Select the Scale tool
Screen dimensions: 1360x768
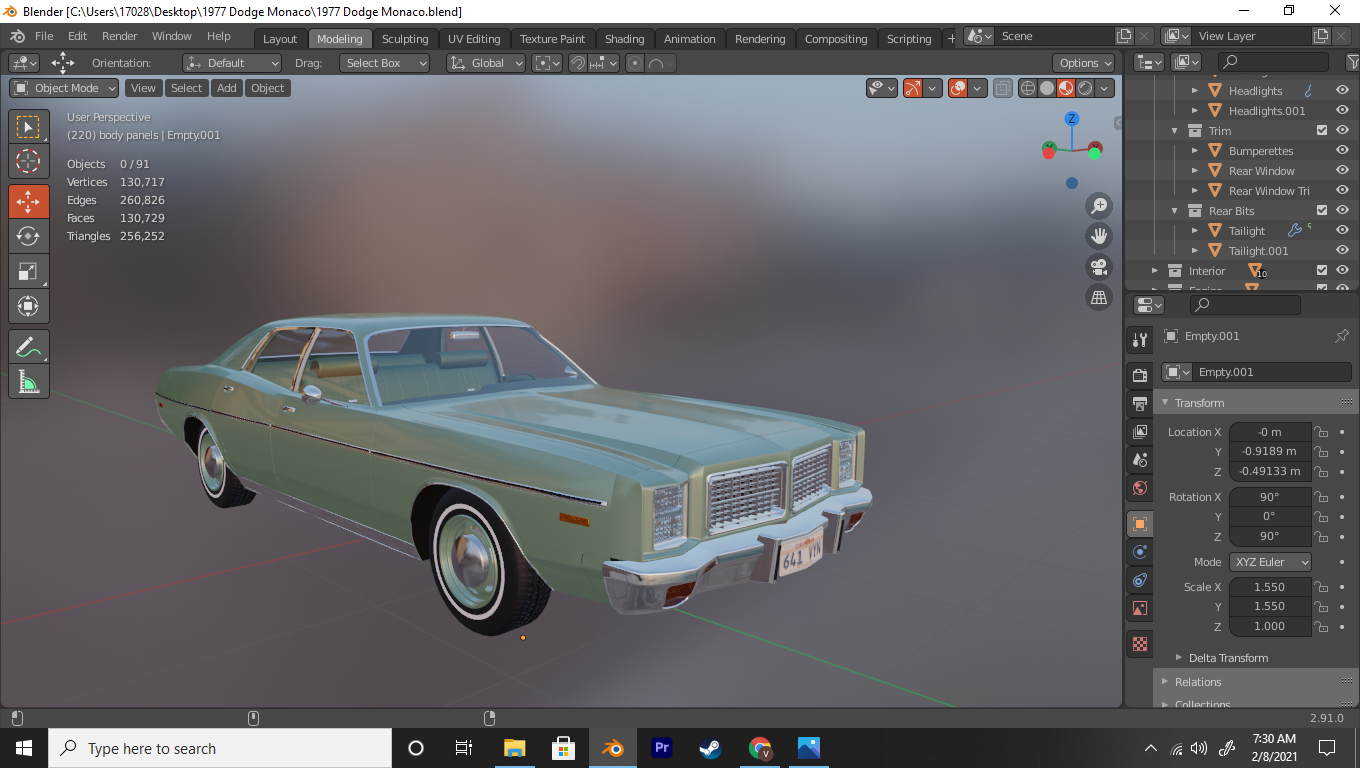[x=28, y=271]
